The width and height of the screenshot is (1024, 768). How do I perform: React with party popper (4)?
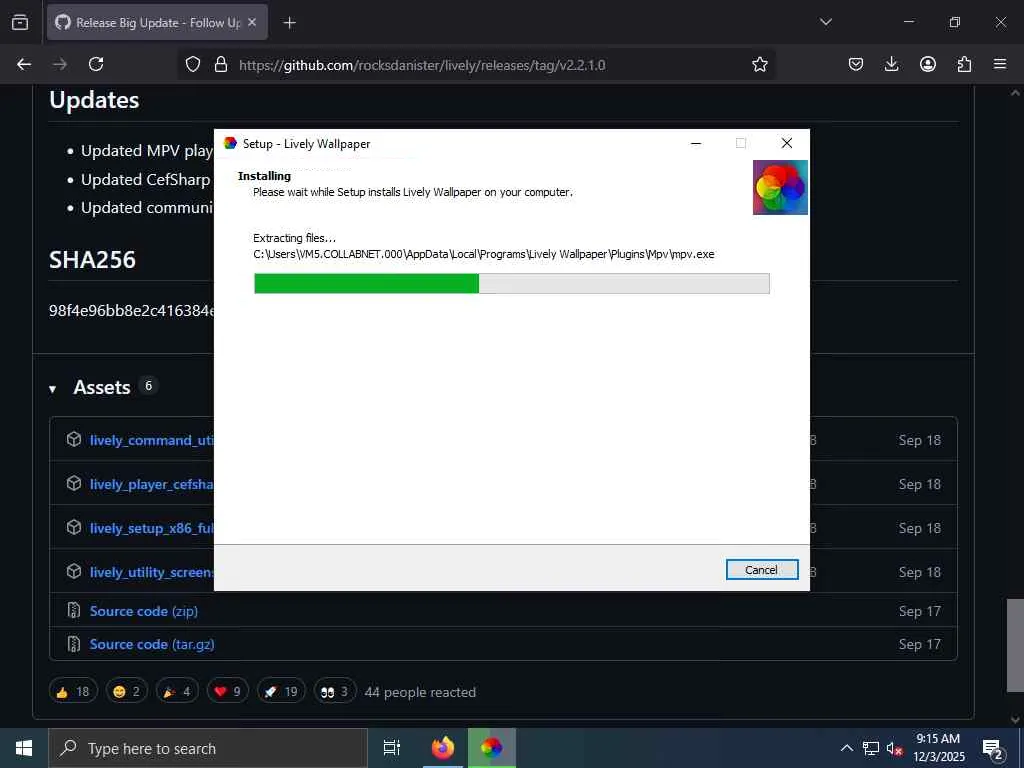[177, 691]
